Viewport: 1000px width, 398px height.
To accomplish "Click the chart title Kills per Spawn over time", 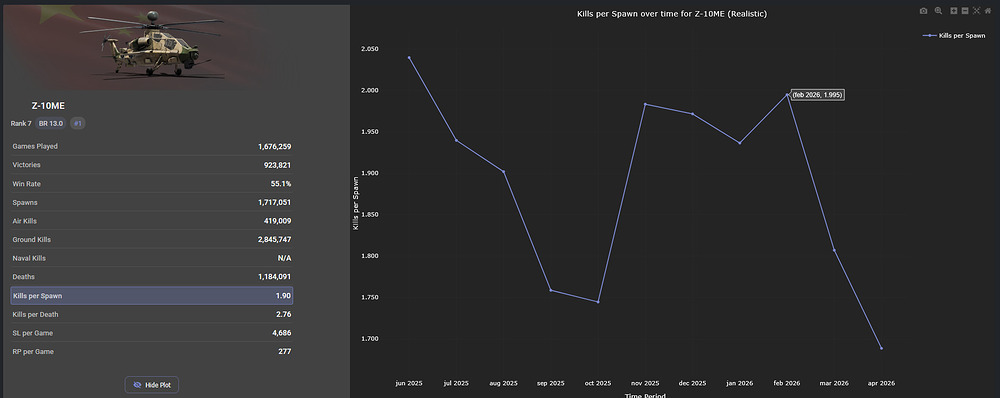I will coord(672,13).
